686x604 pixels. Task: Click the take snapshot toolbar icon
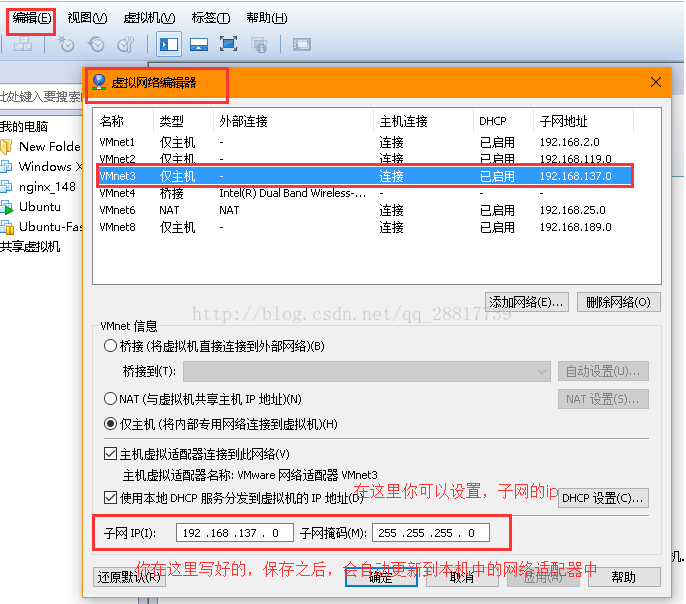pyautogui.click(x=66, y=44)
